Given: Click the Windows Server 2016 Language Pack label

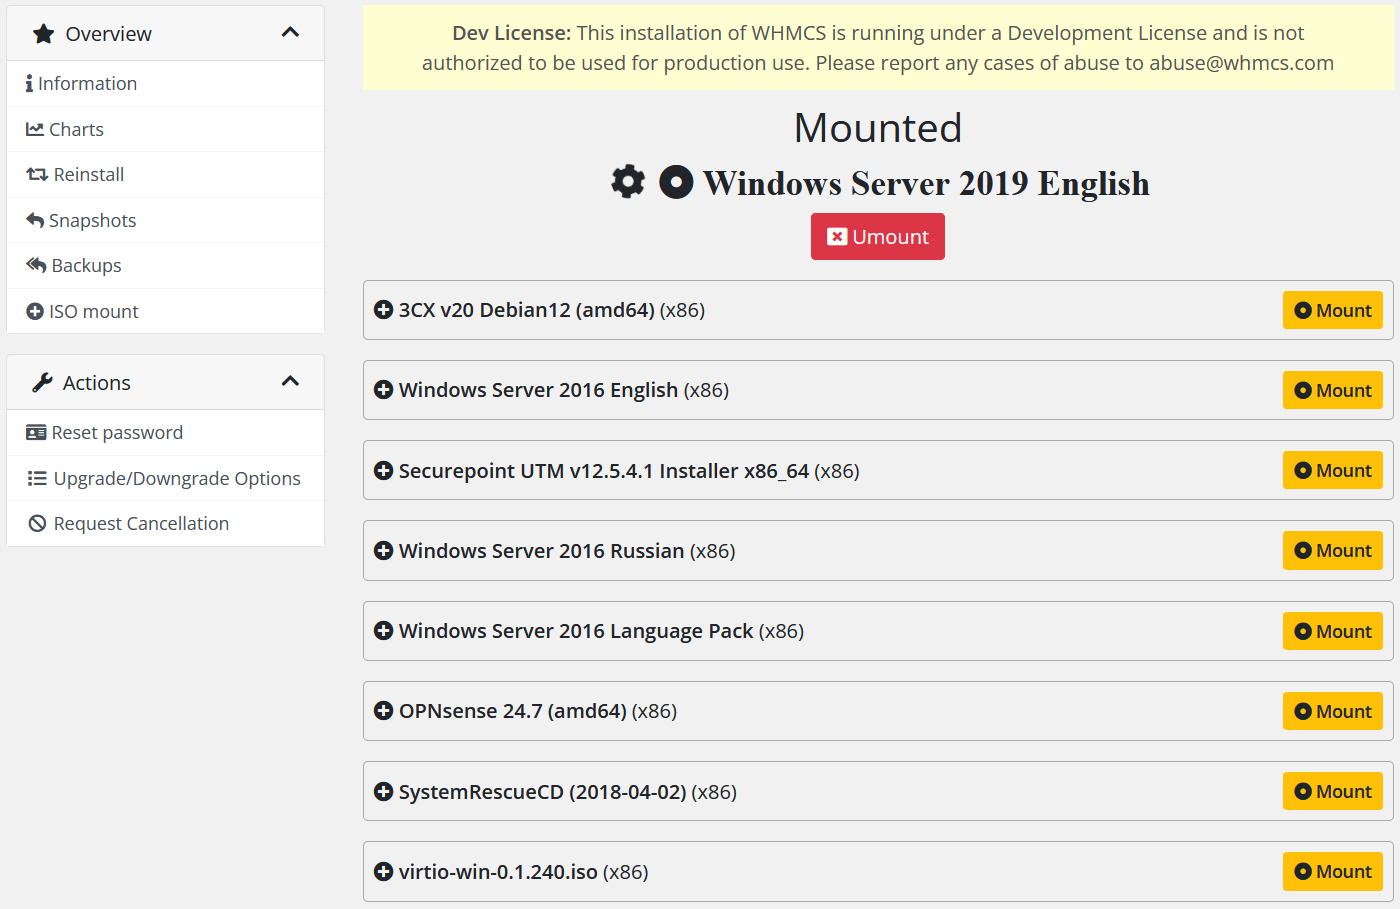Looking at the screenshot, I should [x=576, y=631].
